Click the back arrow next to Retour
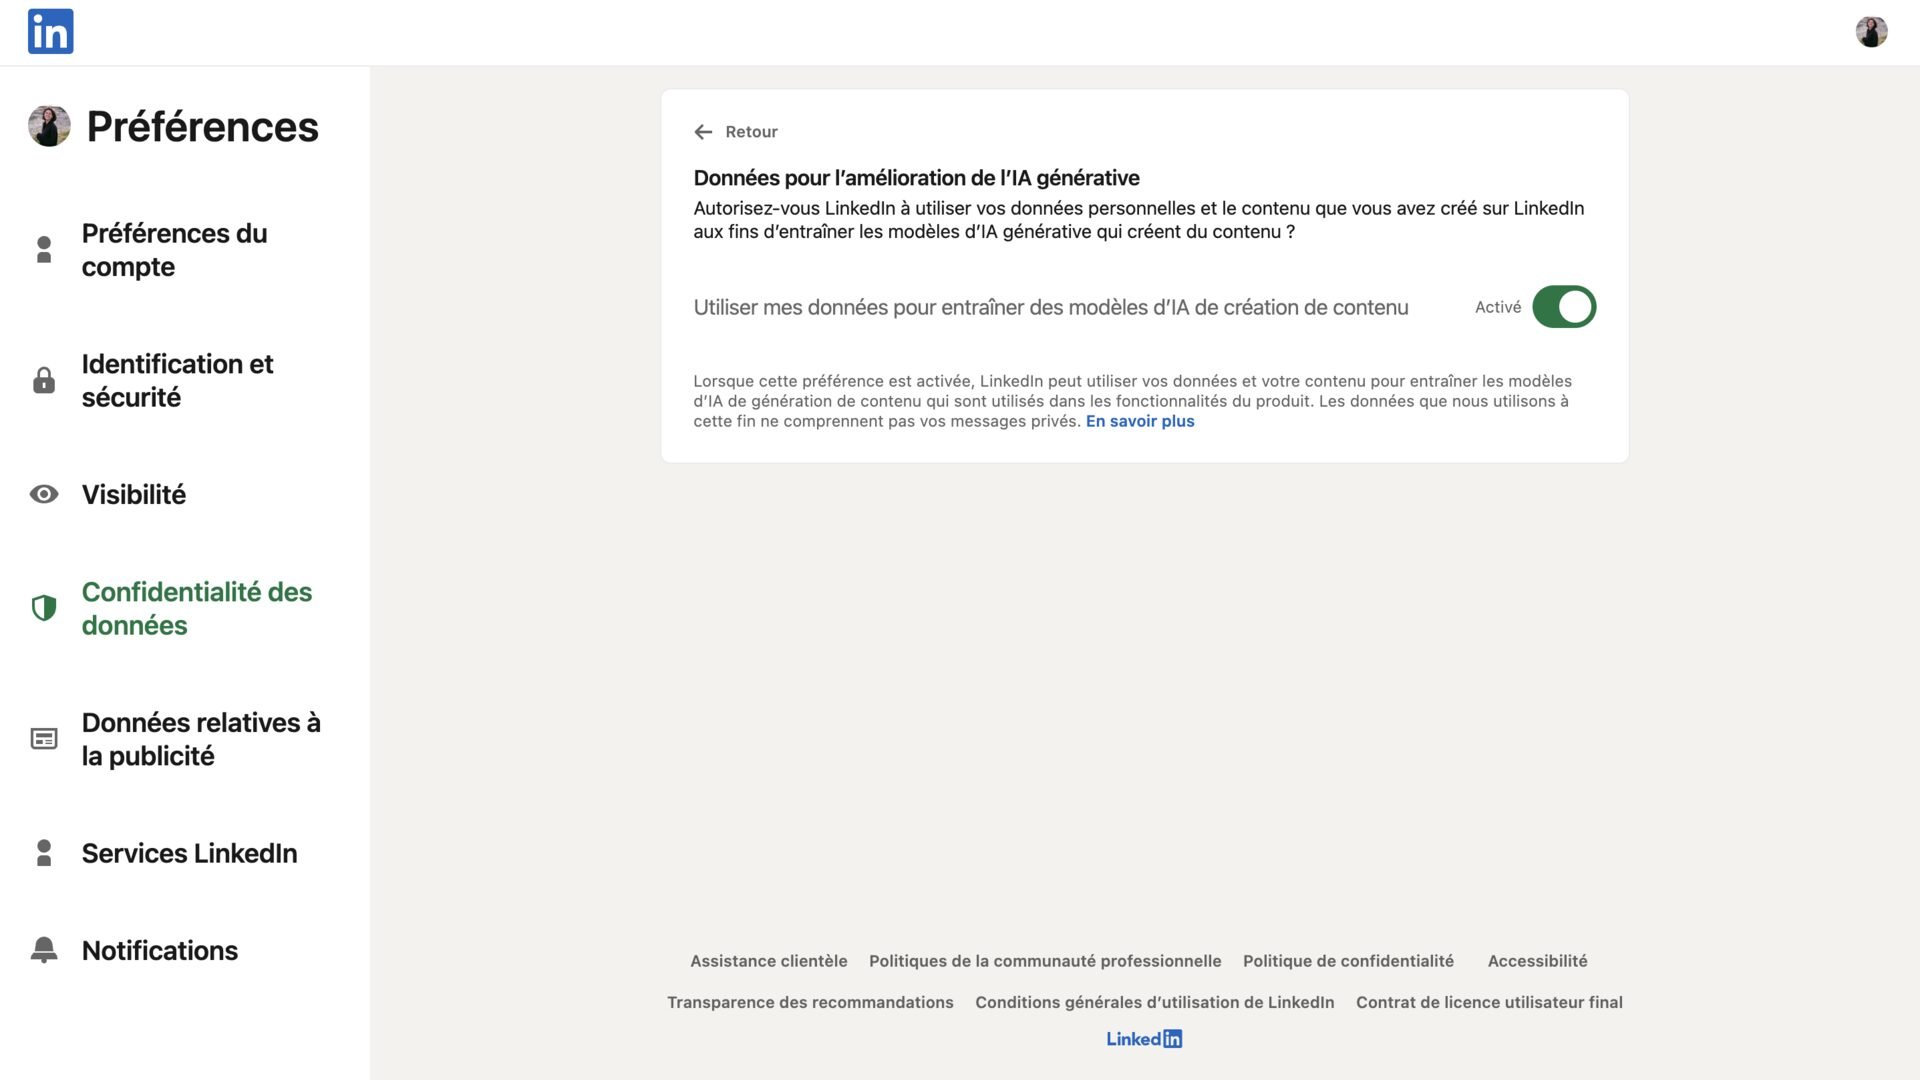This screenshot has width=1920, height=1080. (x=703, y=132)
